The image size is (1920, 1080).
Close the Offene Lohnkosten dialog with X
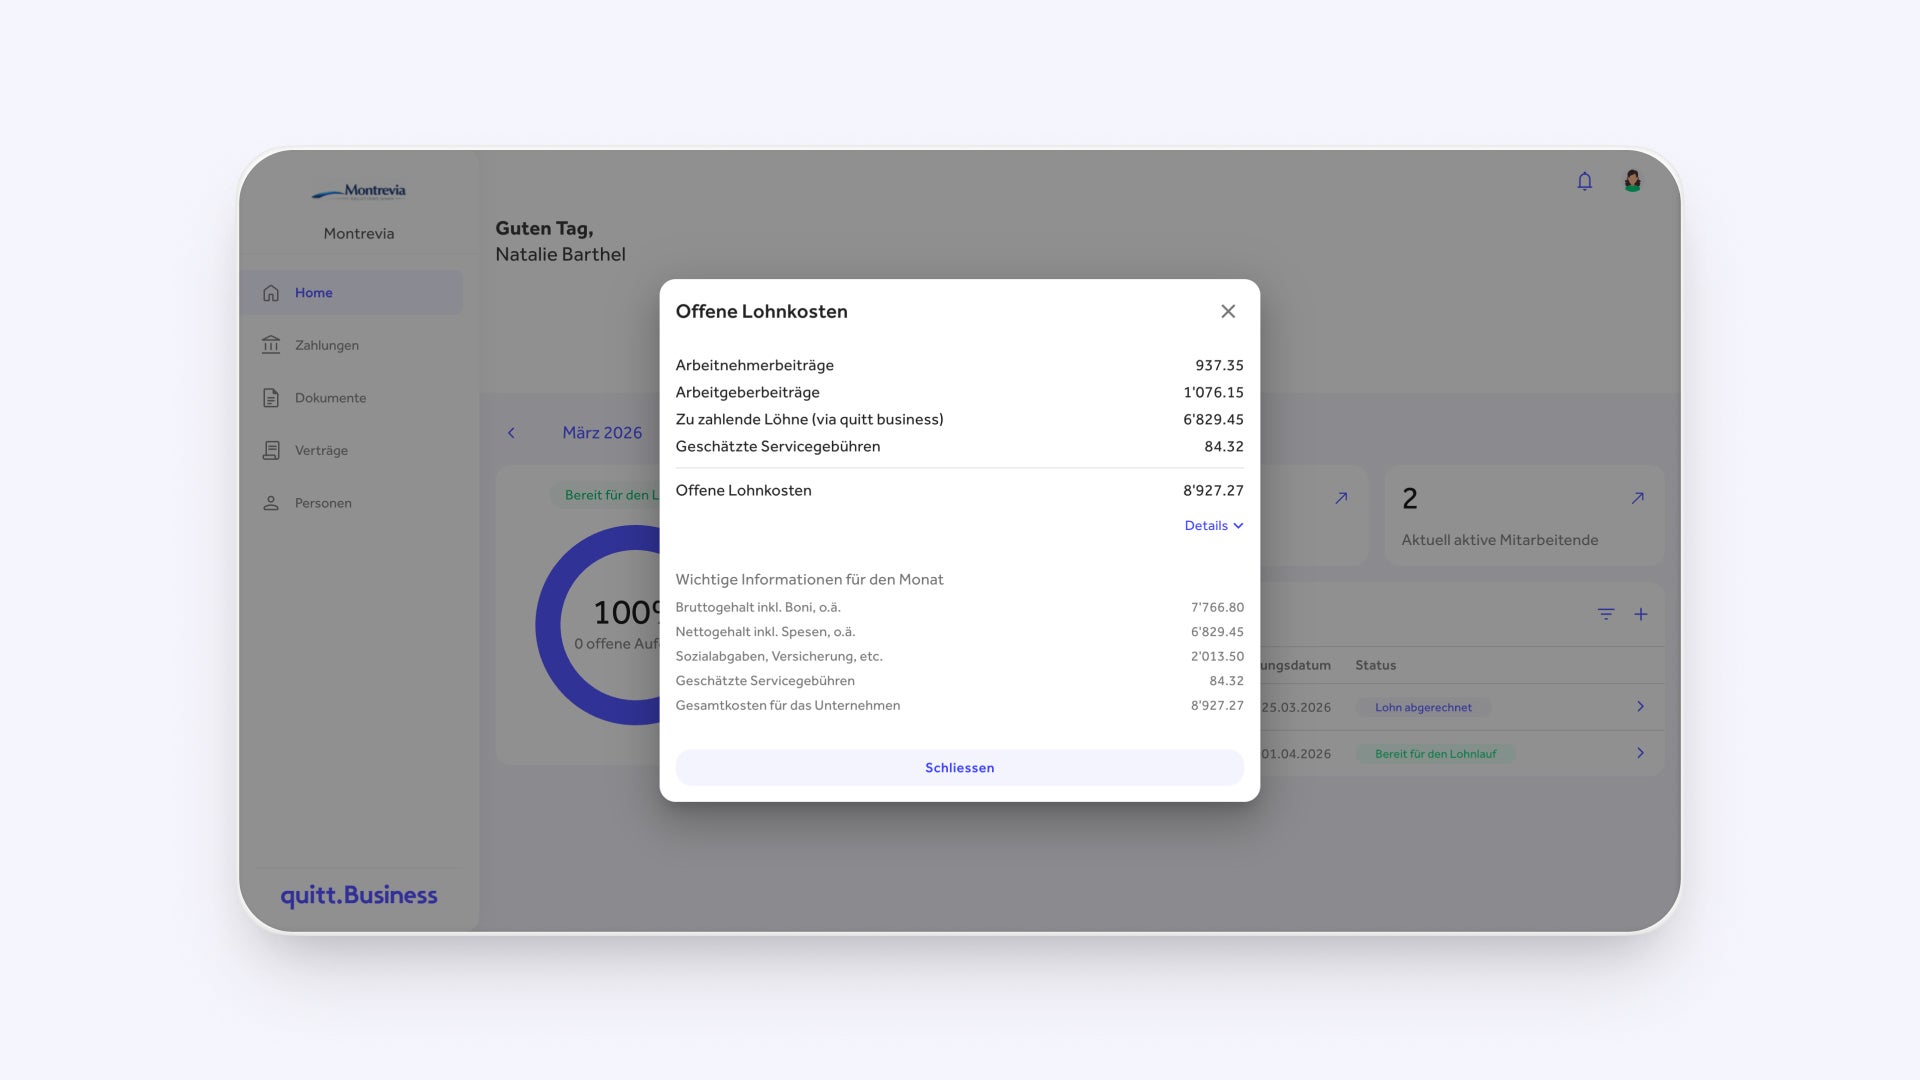[x=1228, y=311]
